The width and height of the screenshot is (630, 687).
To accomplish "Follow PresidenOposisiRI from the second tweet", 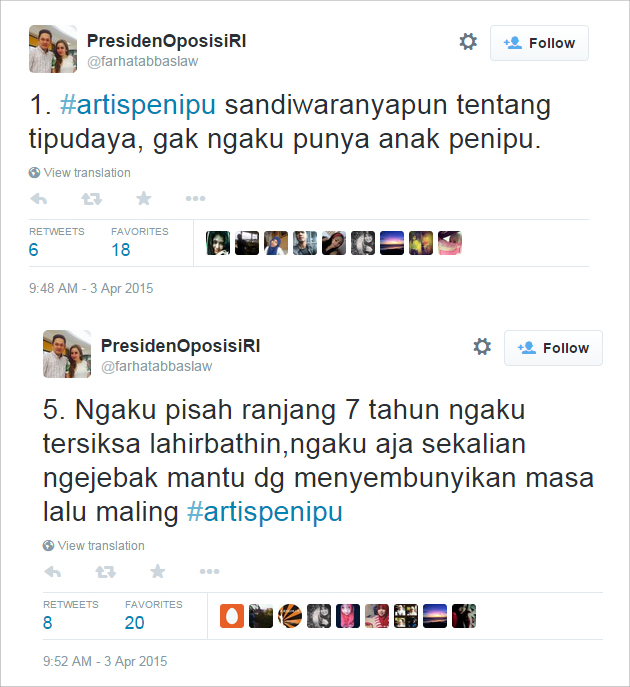I will (553, 348).
